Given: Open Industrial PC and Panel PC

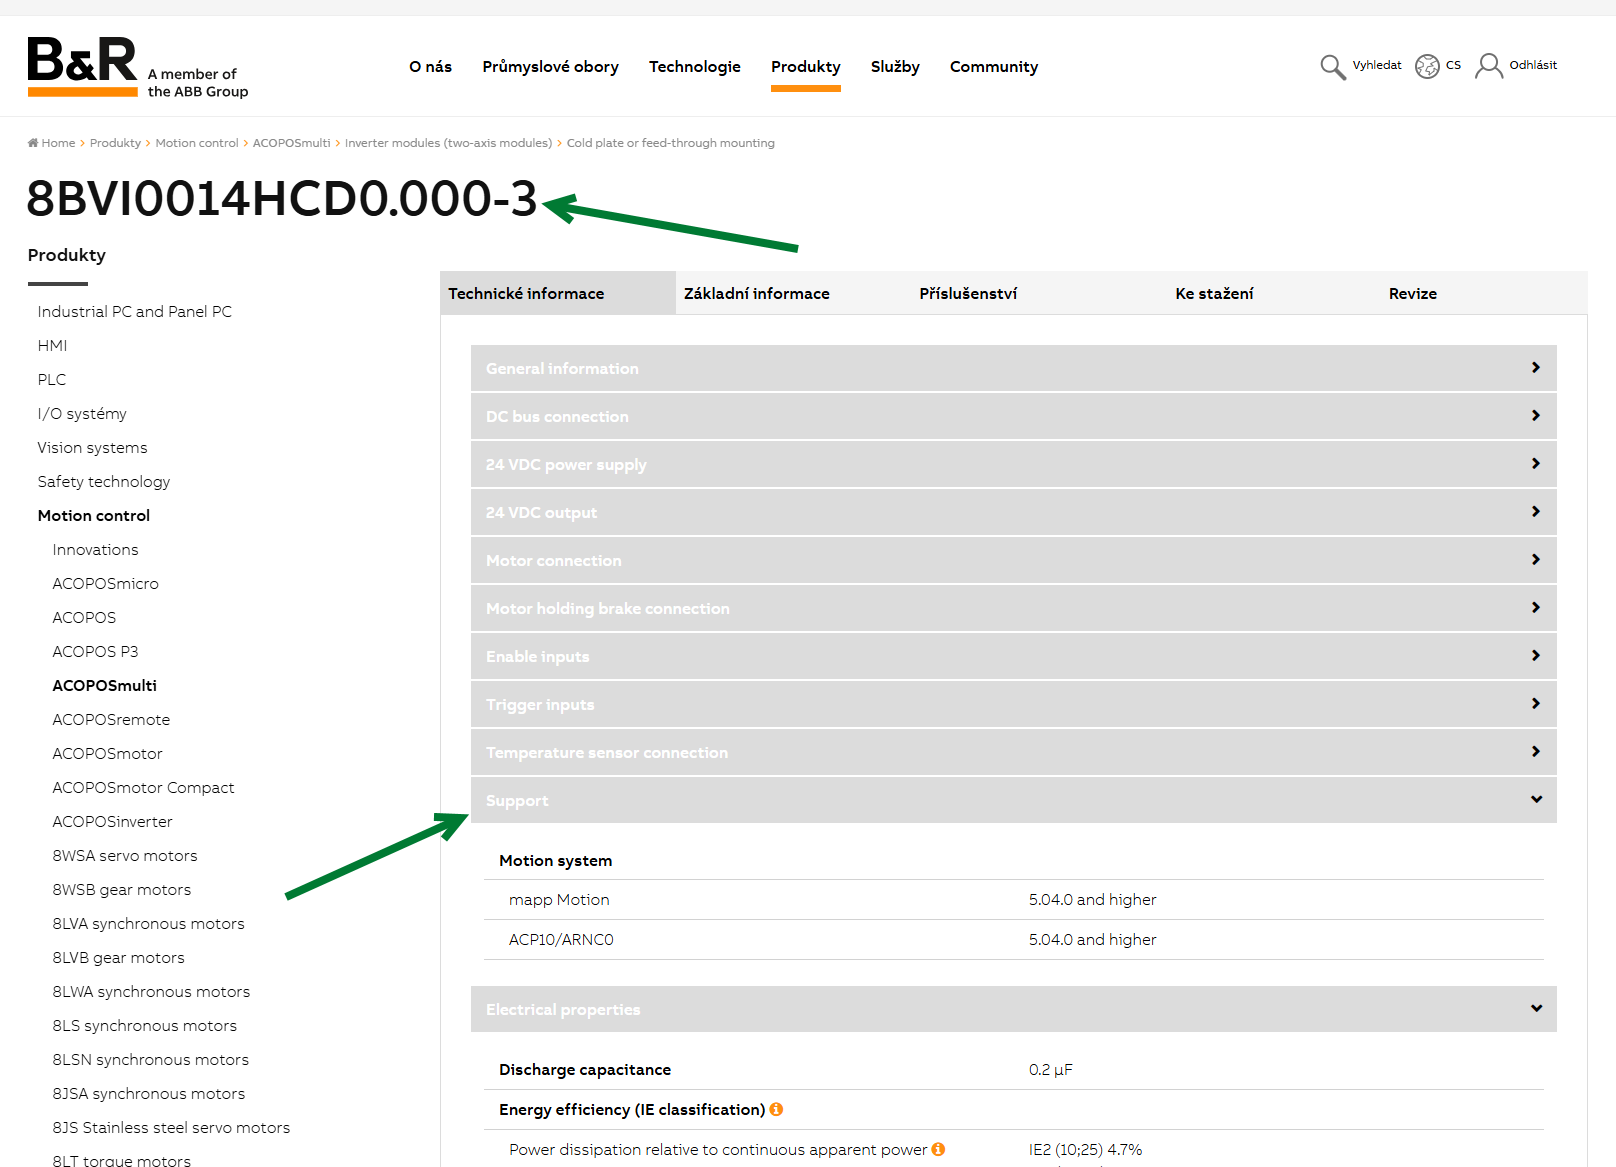Looking at the screenshot, I should 135,312.
